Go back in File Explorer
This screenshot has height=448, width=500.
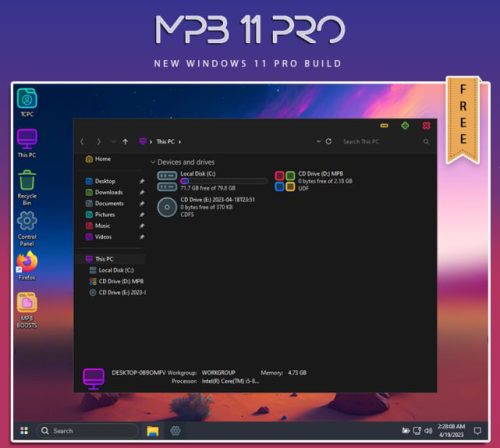82,142
